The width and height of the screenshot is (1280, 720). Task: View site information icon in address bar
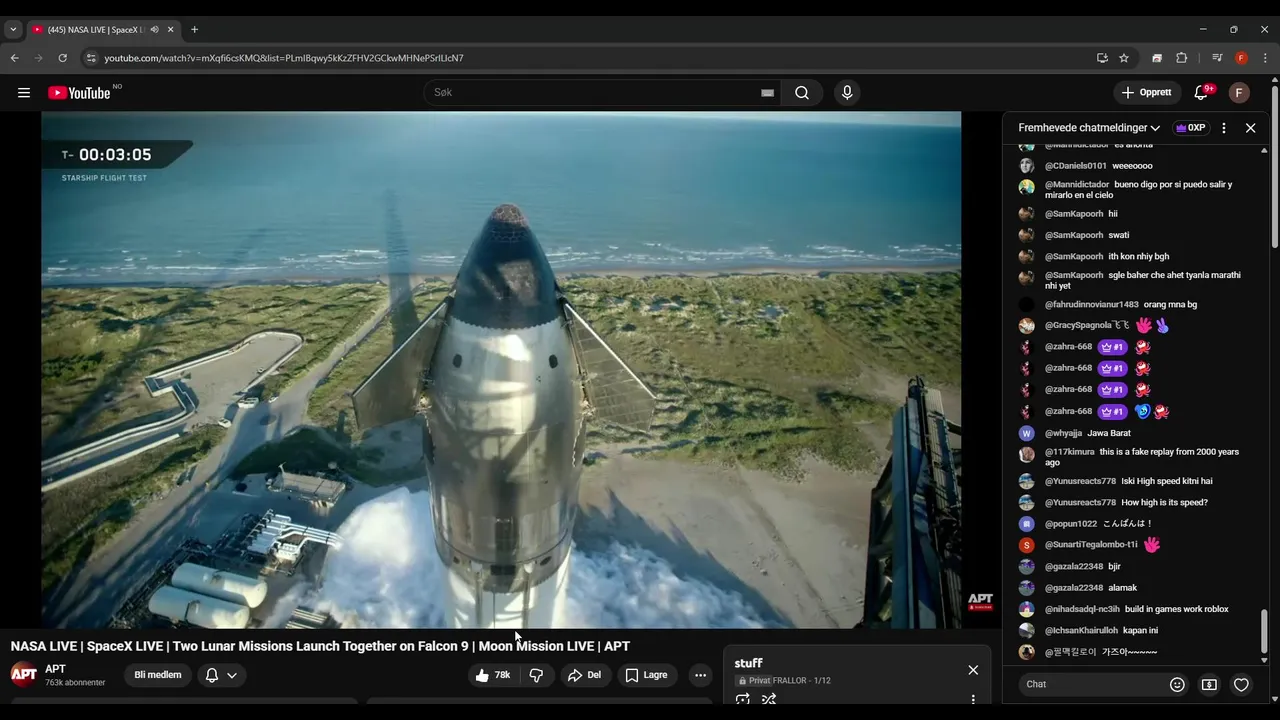(91, 58)
